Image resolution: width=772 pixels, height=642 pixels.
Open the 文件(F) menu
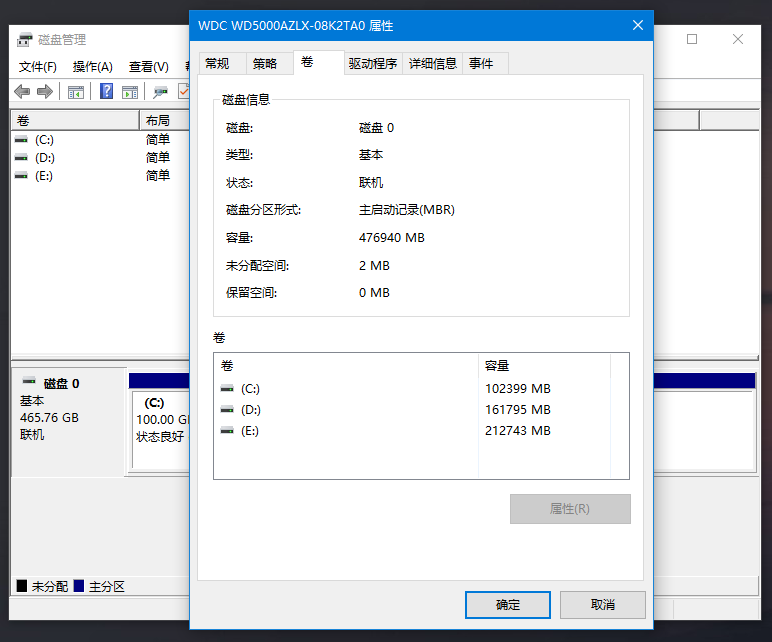(x=38, y=67)
